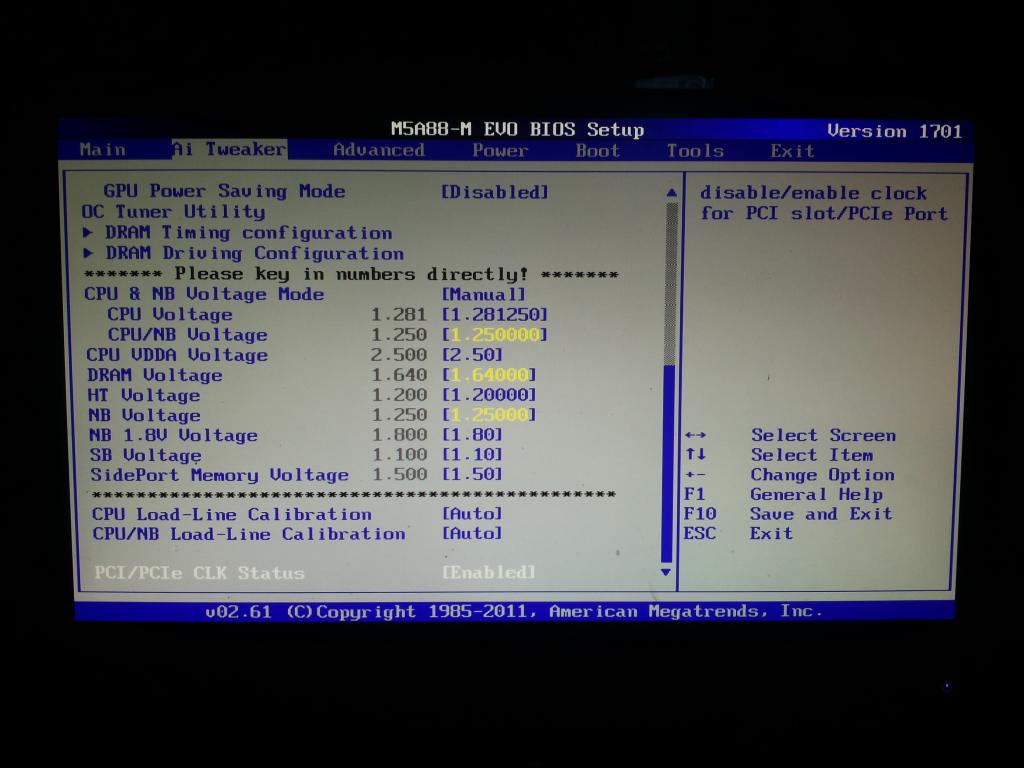Select the SidePort Memory Voltage label
The height and width of the screenshot is (768, 1024).
tap(219, 475)
